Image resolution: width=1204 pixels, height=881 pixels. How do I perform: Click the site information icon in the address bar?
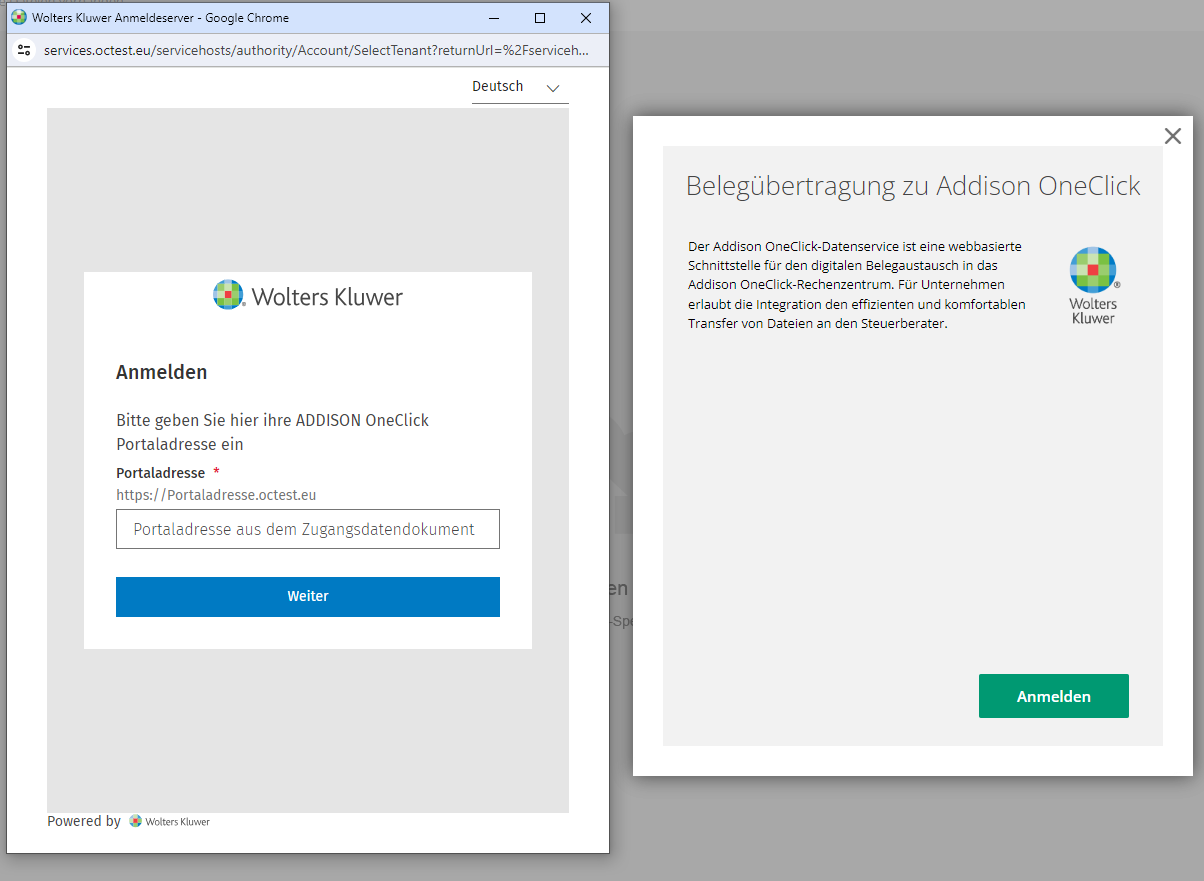[25, 50]
